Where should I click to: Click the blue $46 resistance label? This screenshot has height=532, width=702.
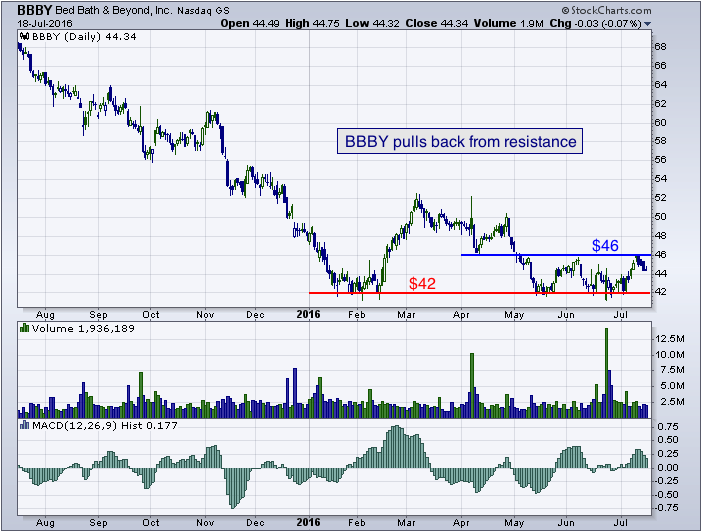(x=605, y=245)
